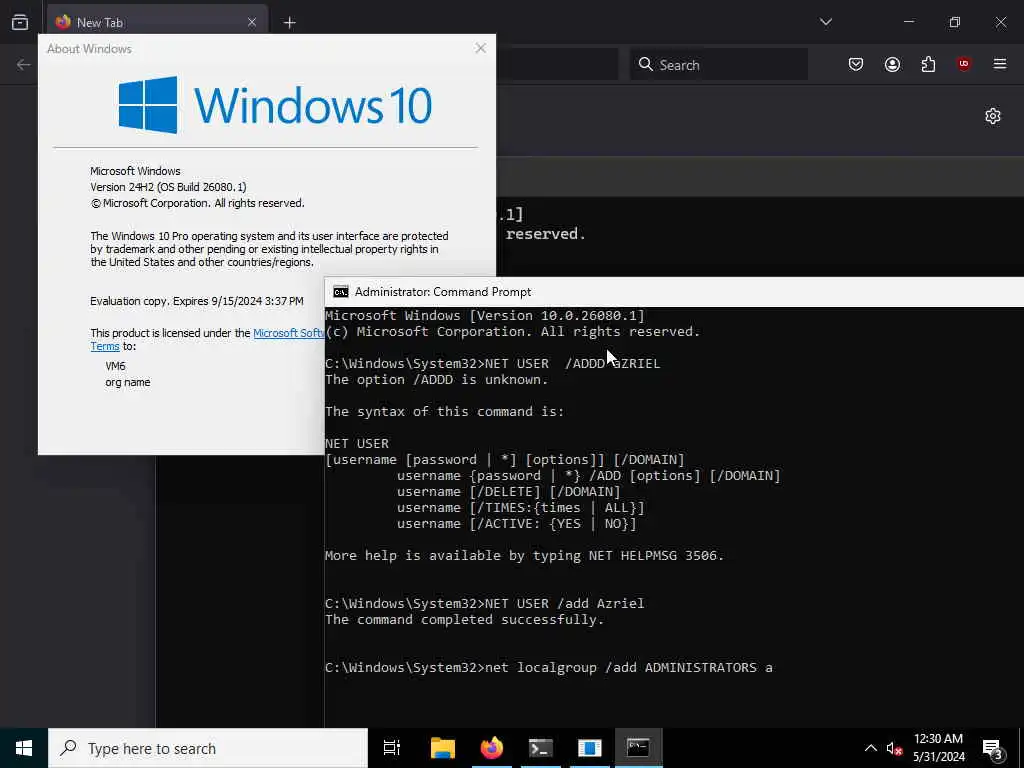Image resolution: width=1024 pixels, height=768 pixels.
Task: Click the muted volume tray icon
Action: pos(893,748)
